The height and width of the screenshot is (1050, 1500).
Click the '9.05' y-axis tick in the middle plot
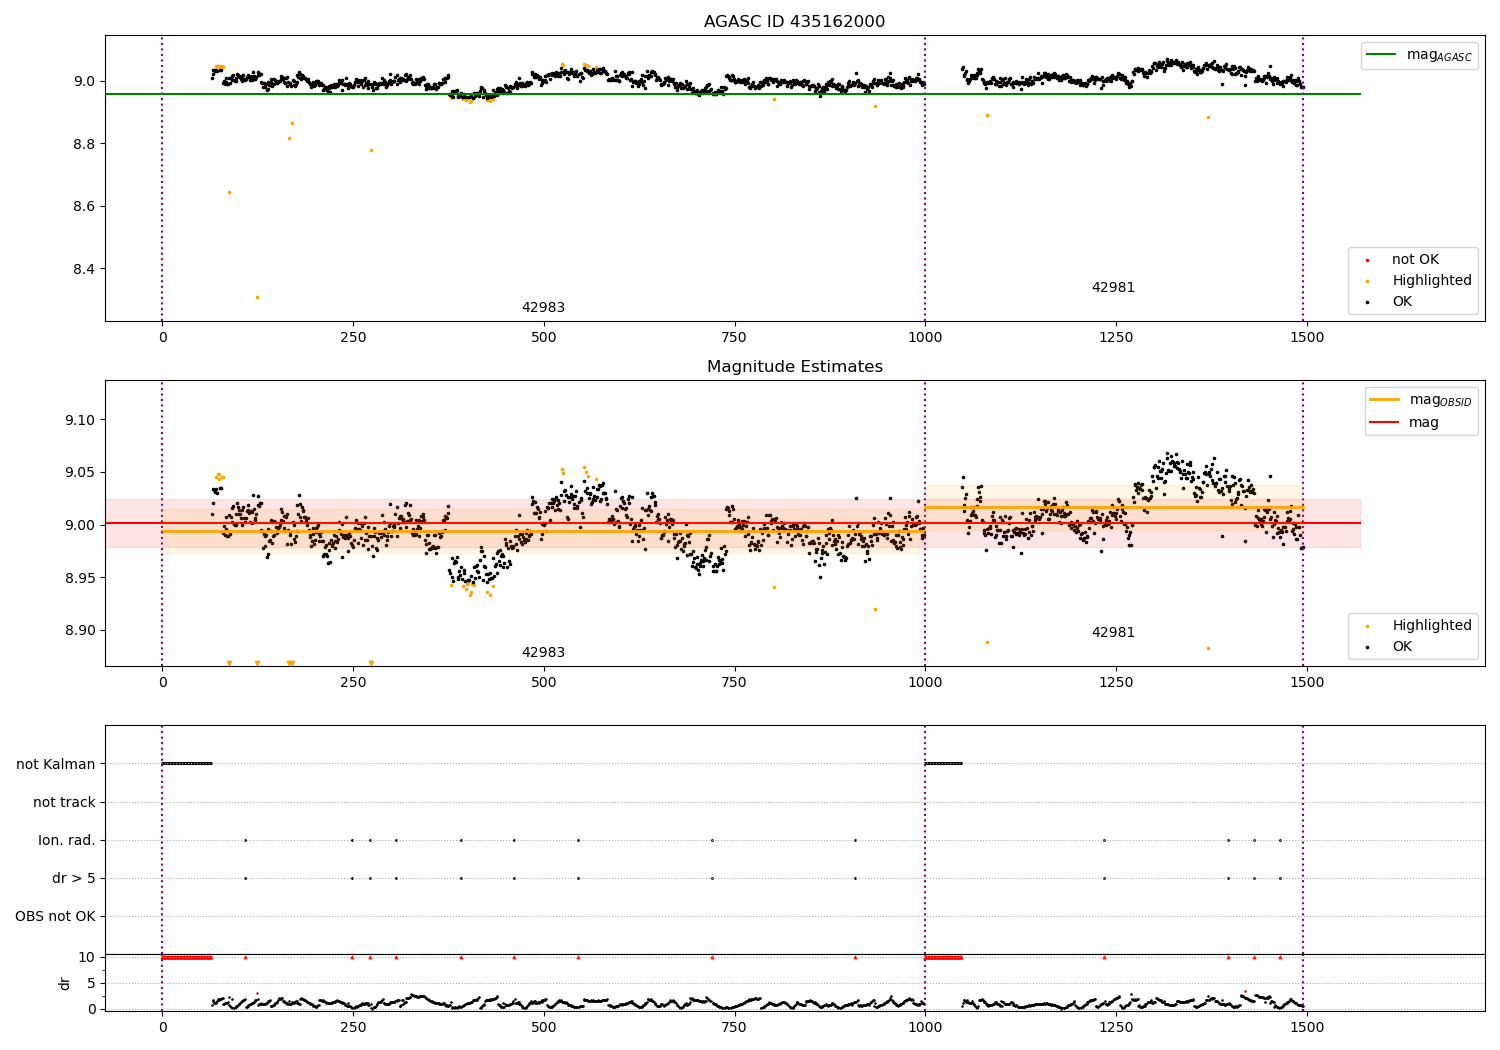[80, 473]
